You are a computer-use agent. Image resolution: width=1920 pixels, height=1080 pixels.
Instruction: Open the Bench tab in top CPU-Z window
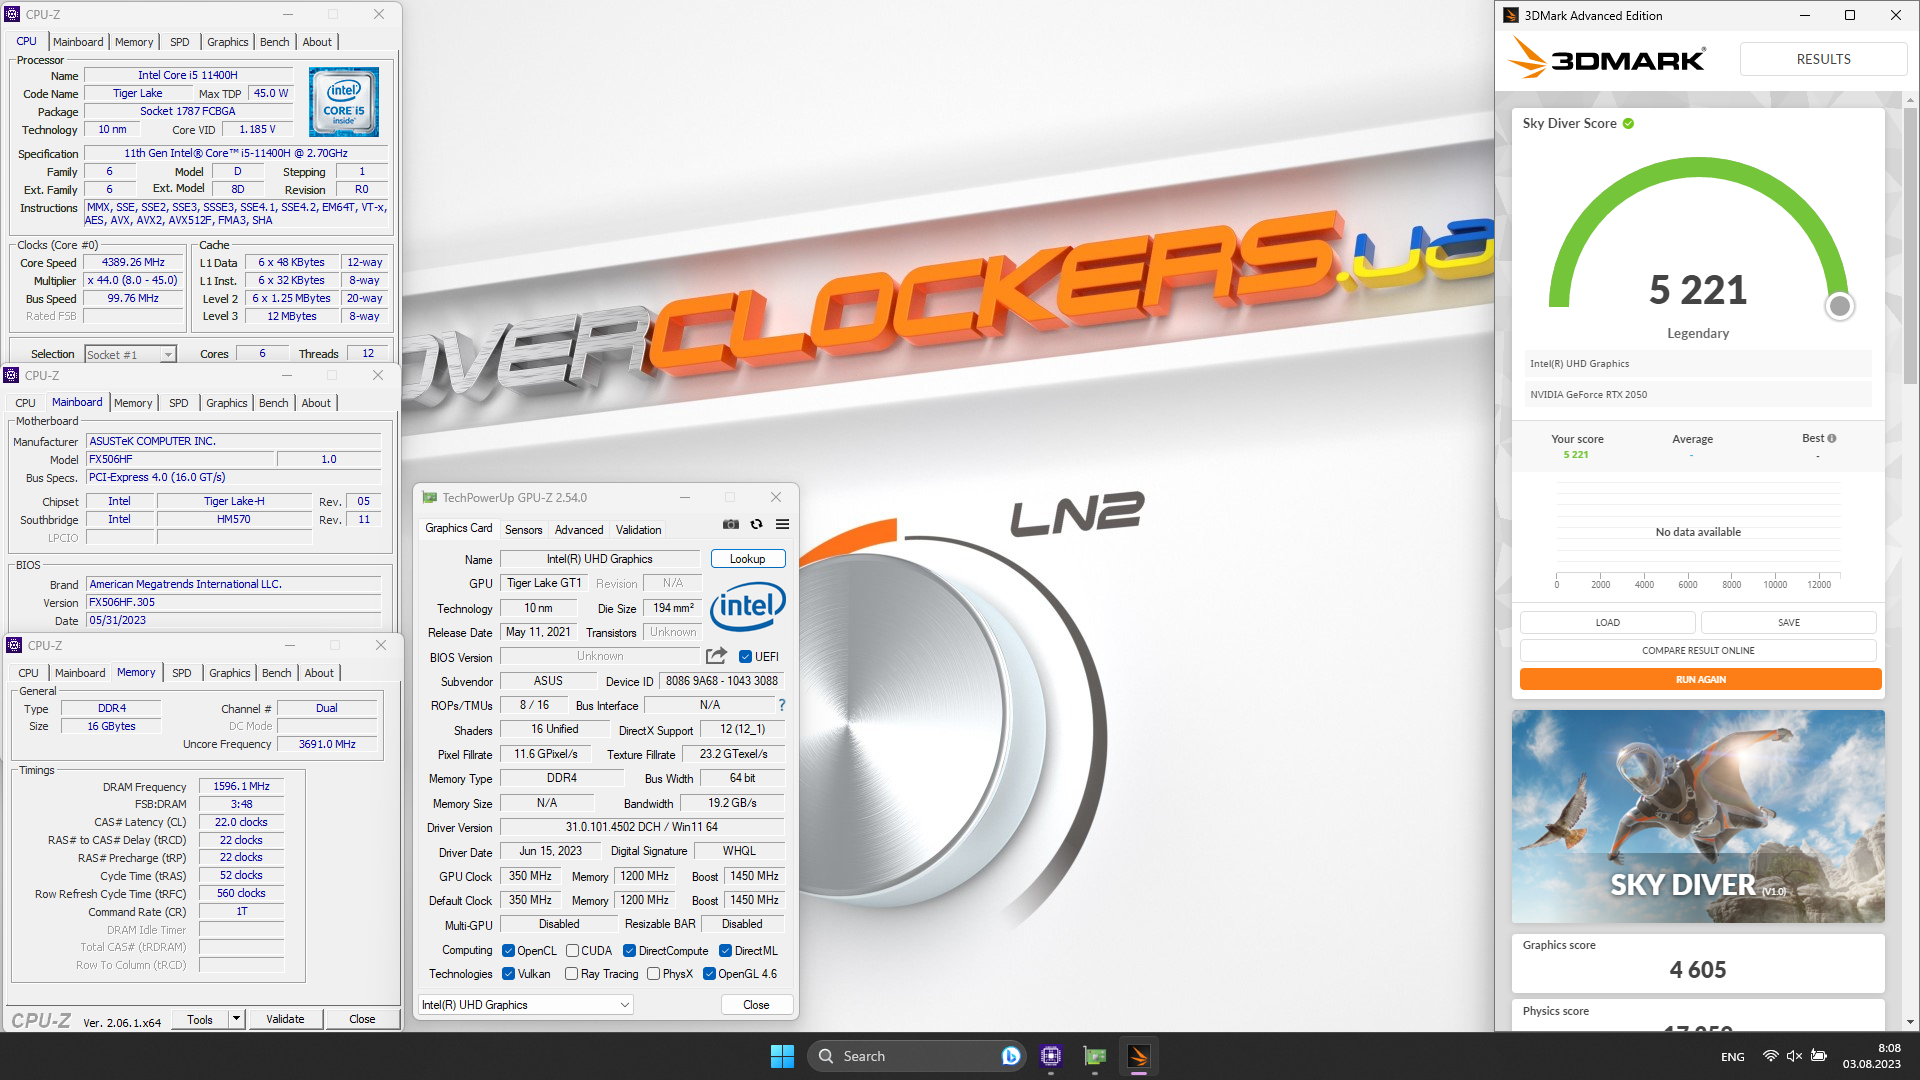(x=274, y=42)
